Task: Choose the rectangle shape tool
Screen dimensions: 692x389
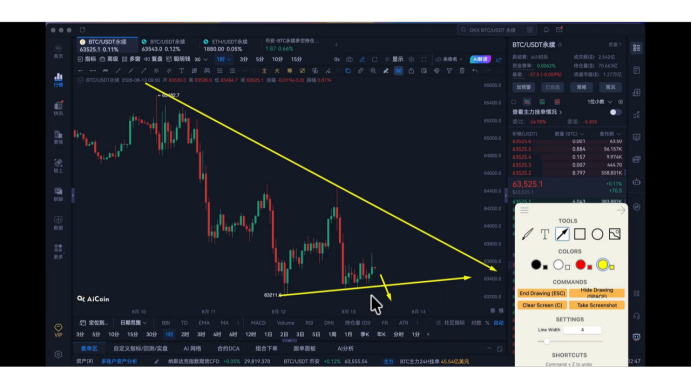Action: click(579, 234)
